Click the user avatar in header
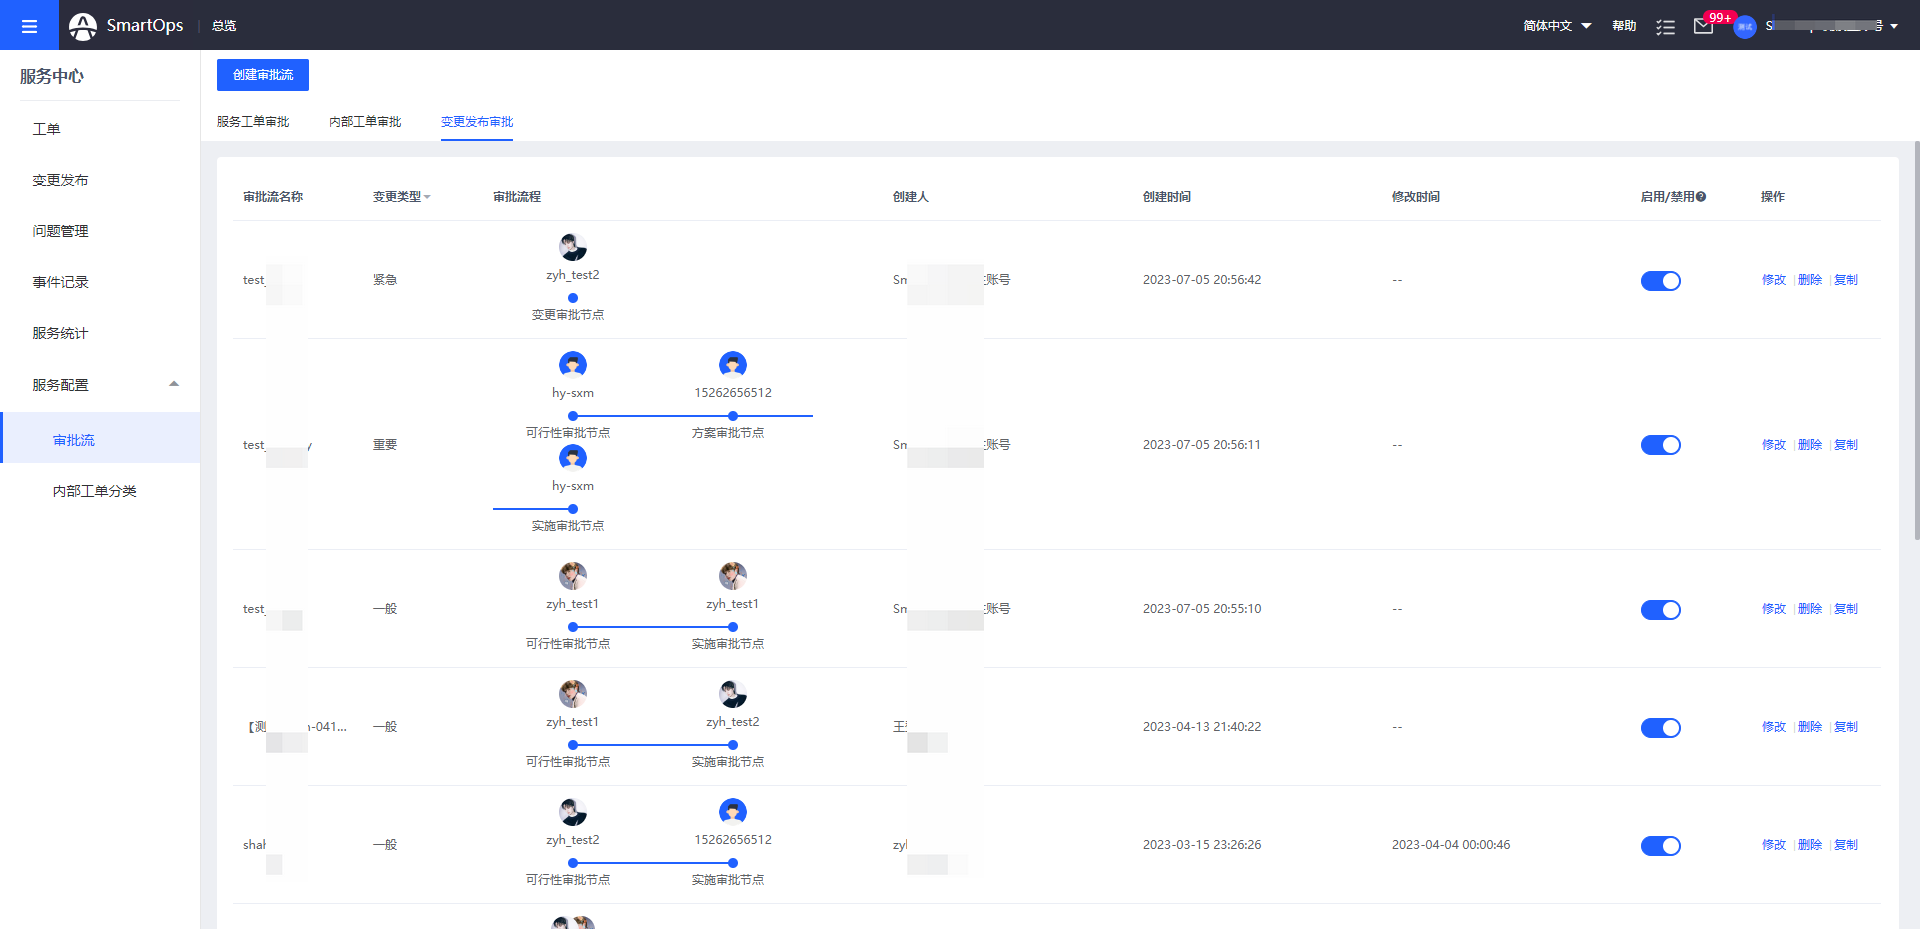 point(1745,27)
